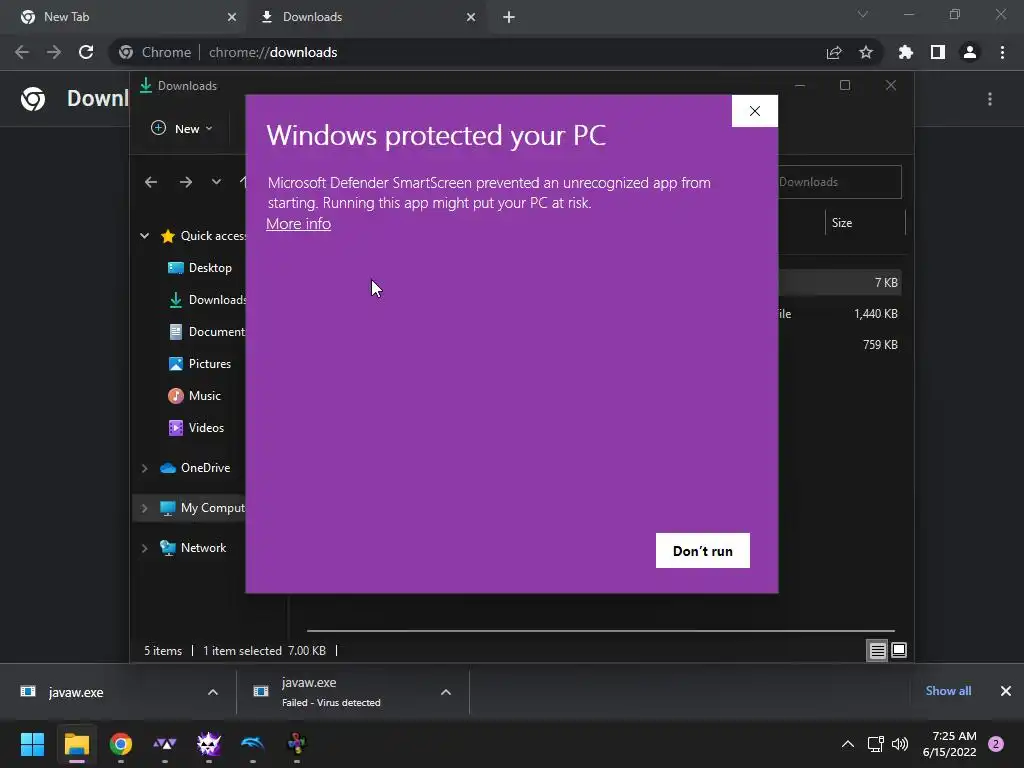Open New dropdown in File Explorer

pyautogui.click(x=182, y=129)
